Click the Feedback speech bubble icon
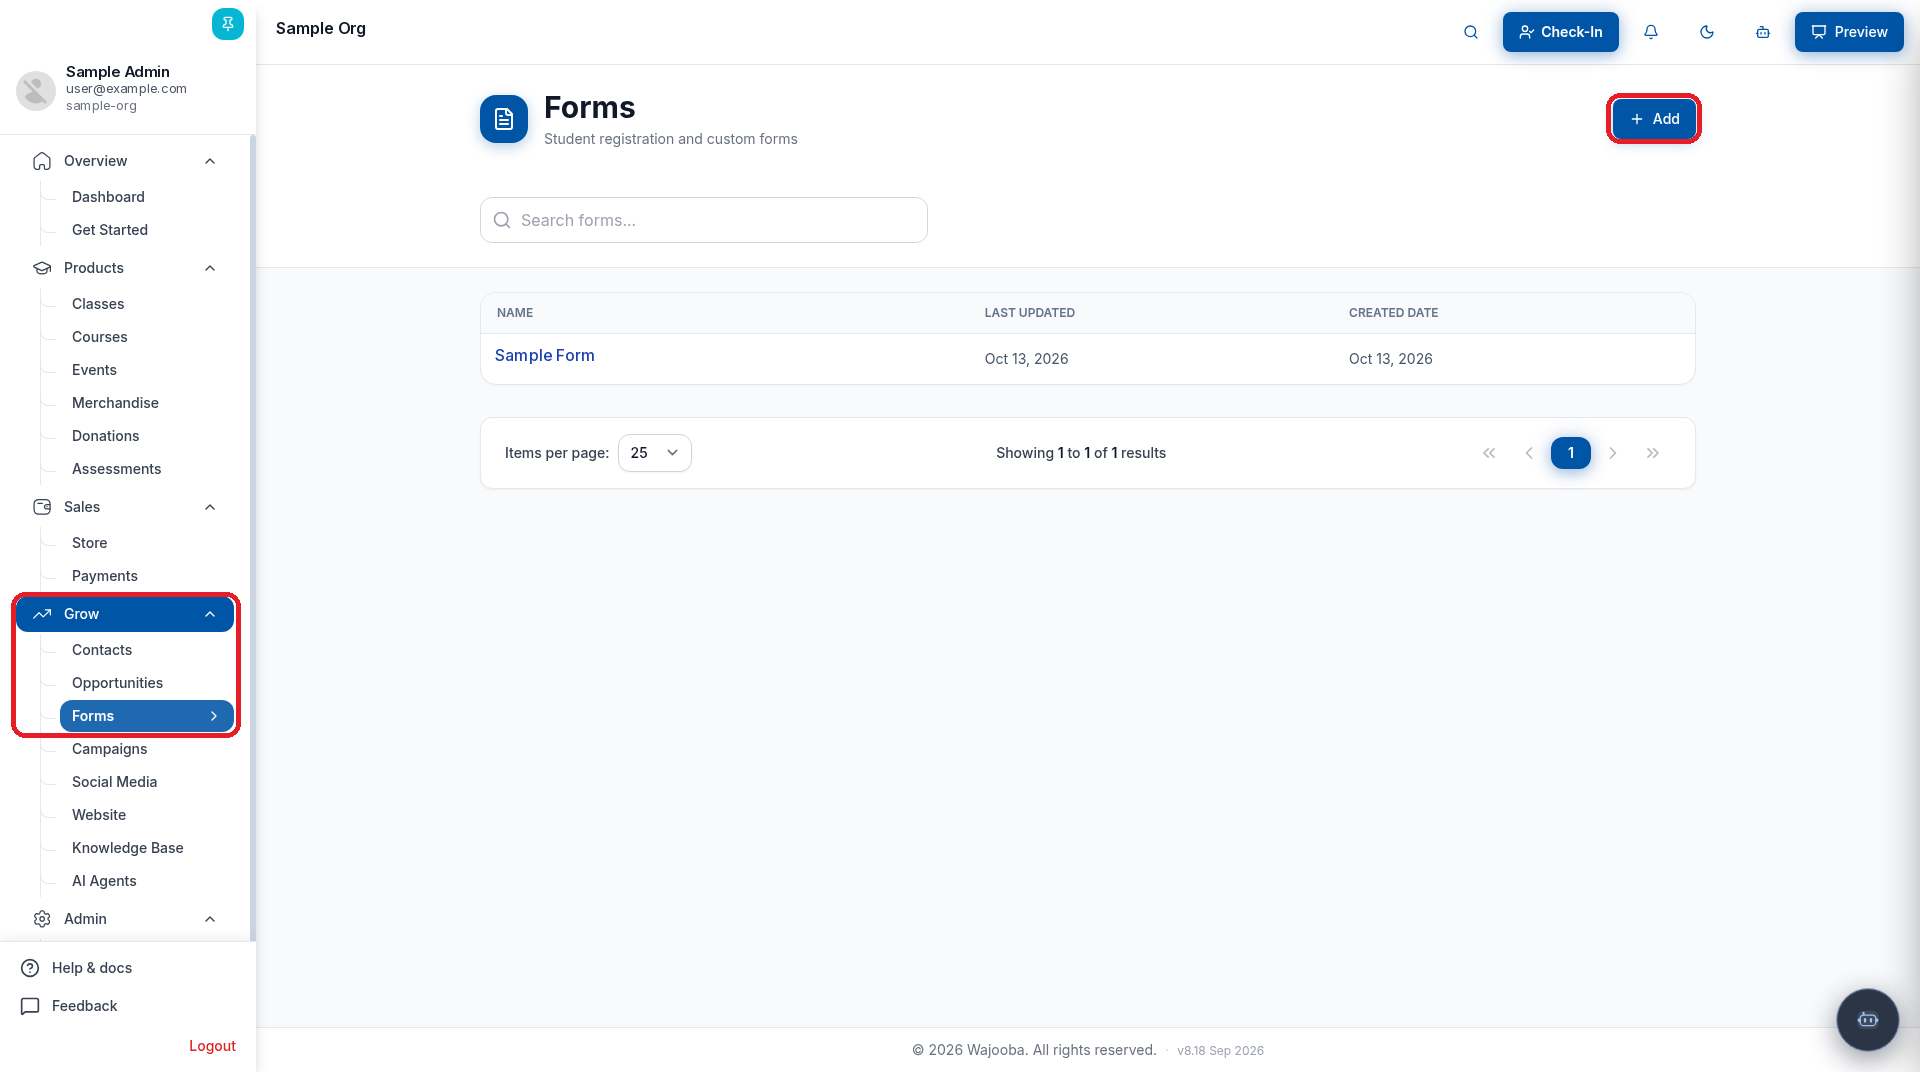Viewport: 1920px width, 1072px height. coord(30,1006)
